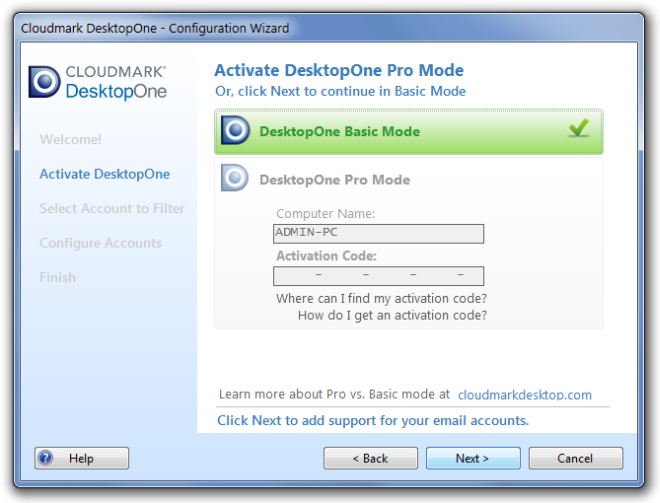Cancel the configuration wizard
This screenshot has width=660, height=503.
pos(575,458)
